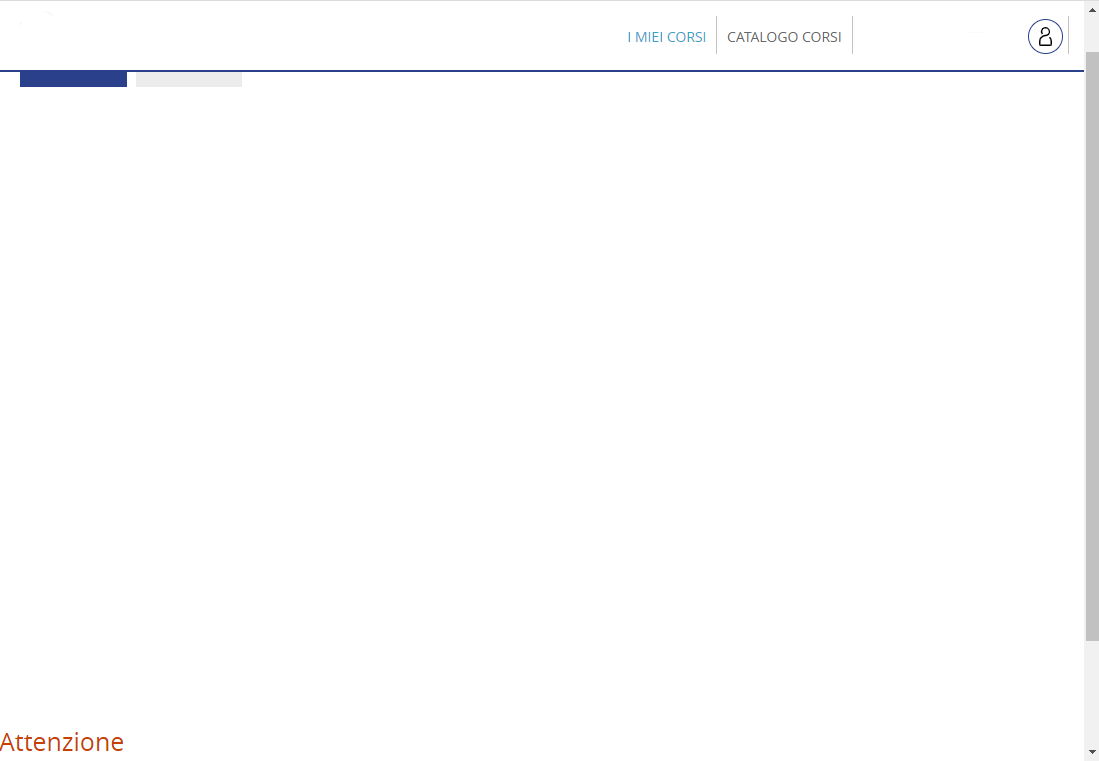This screenshot has height=761, width=1099.
Task: Click the circled person avatar in header
Action: (x=1045, y=37)
